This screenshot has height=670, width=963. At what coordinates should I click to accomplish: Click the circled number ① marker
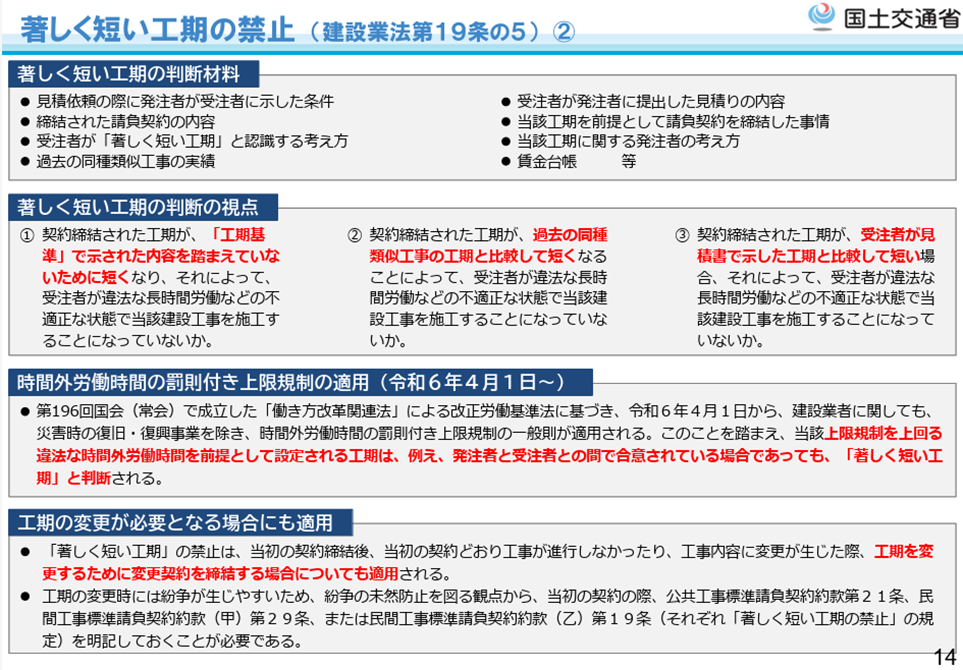(27, 235)
